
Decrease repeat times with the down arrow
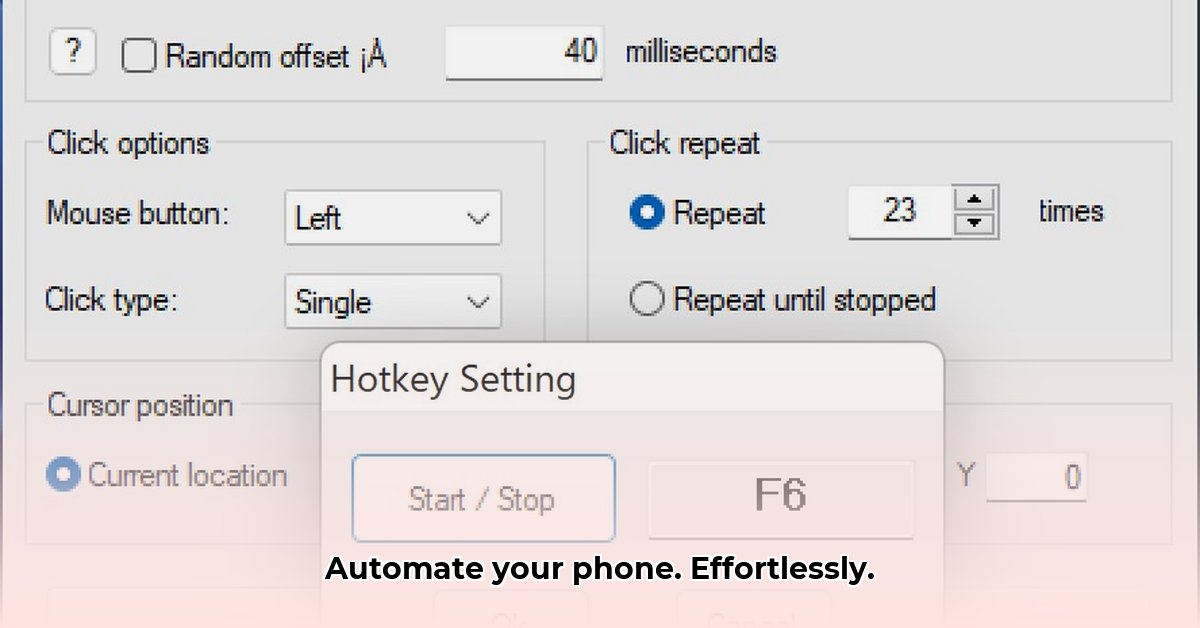975,224
